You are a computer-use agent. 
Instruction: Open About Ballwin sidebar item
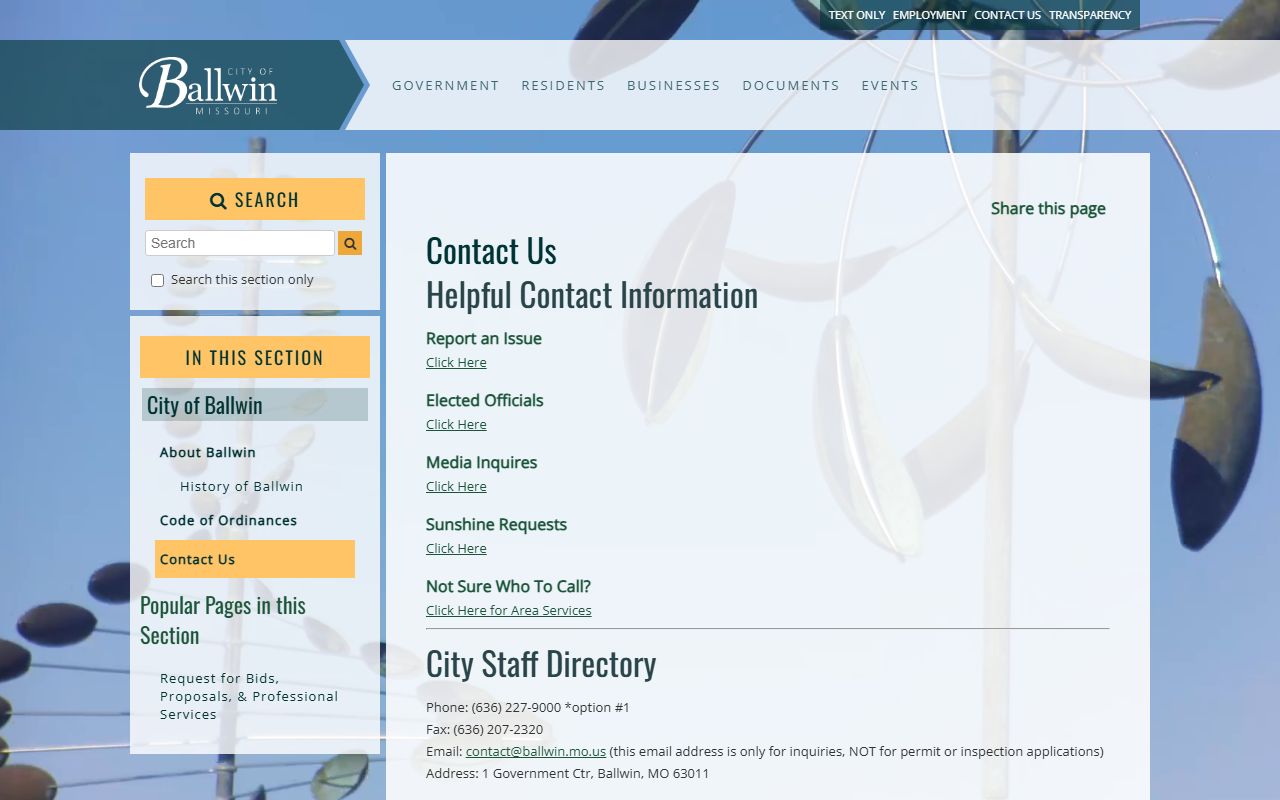(208, 452)
